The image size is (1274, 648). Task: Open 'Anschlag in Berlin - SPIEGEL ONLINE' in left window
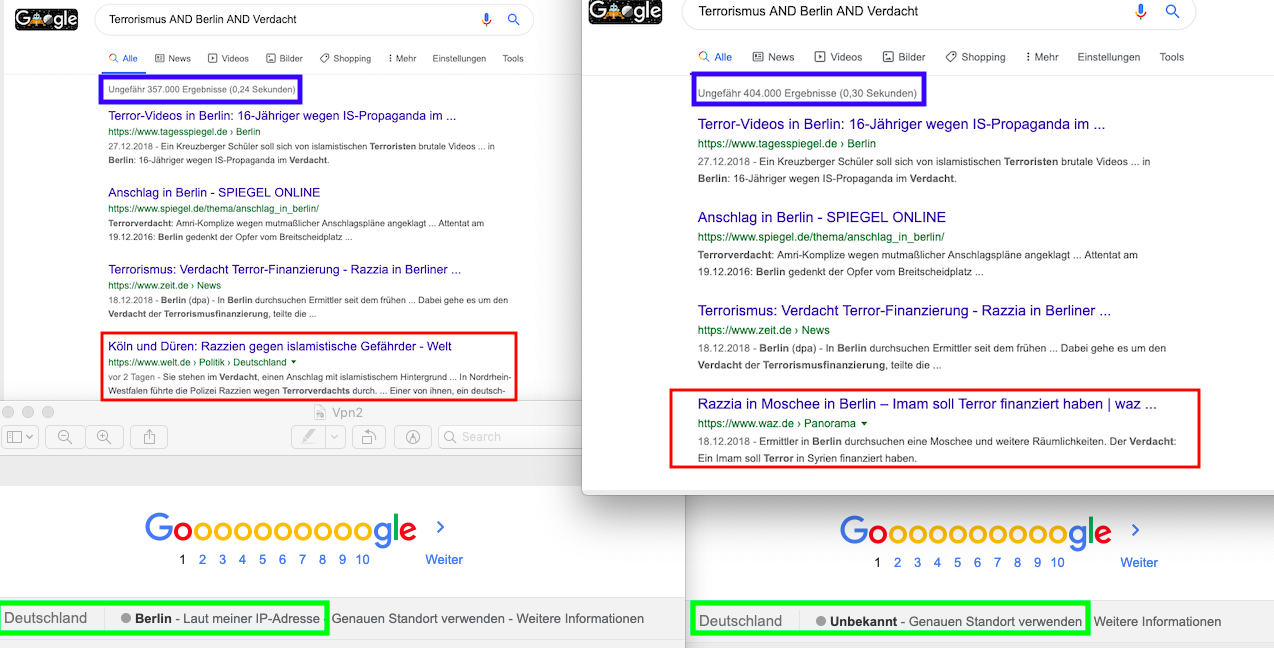coord(214,192)
